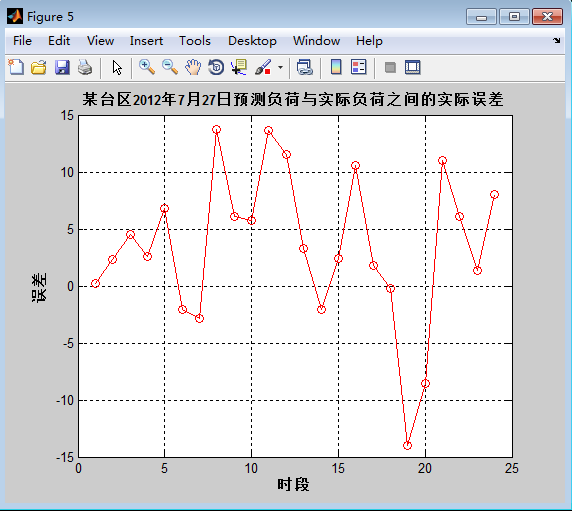Click the New Figure icon
Screen dimensions: 572x511
coord(16,67)
